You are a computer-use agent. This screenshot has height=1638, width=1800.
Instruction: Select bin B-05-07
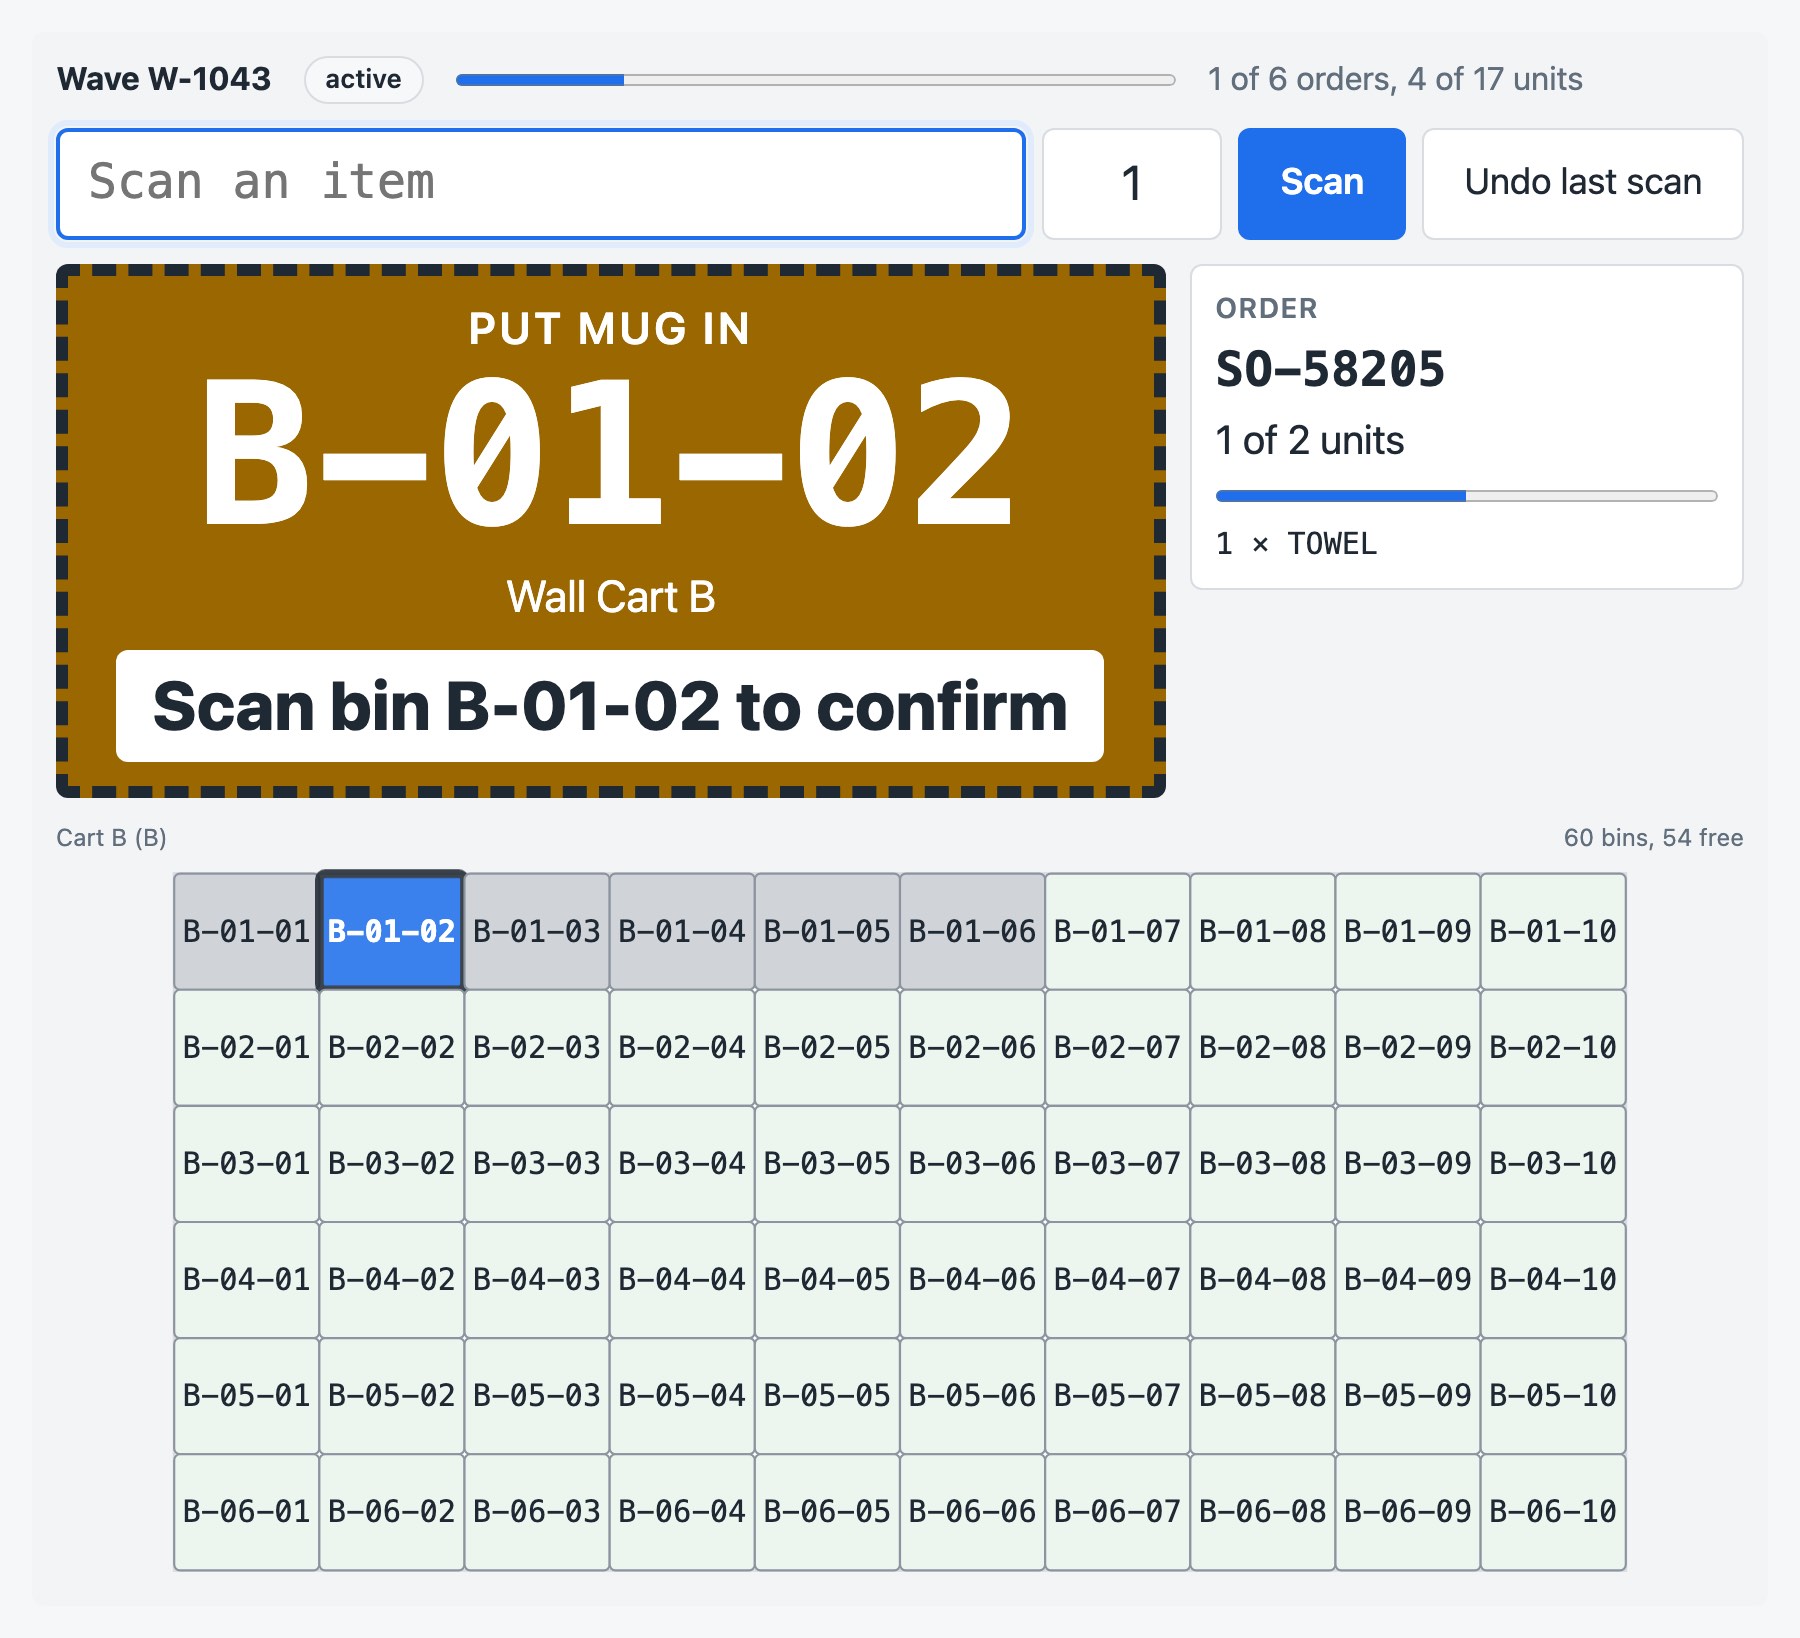click(x=1117, y=1395)
